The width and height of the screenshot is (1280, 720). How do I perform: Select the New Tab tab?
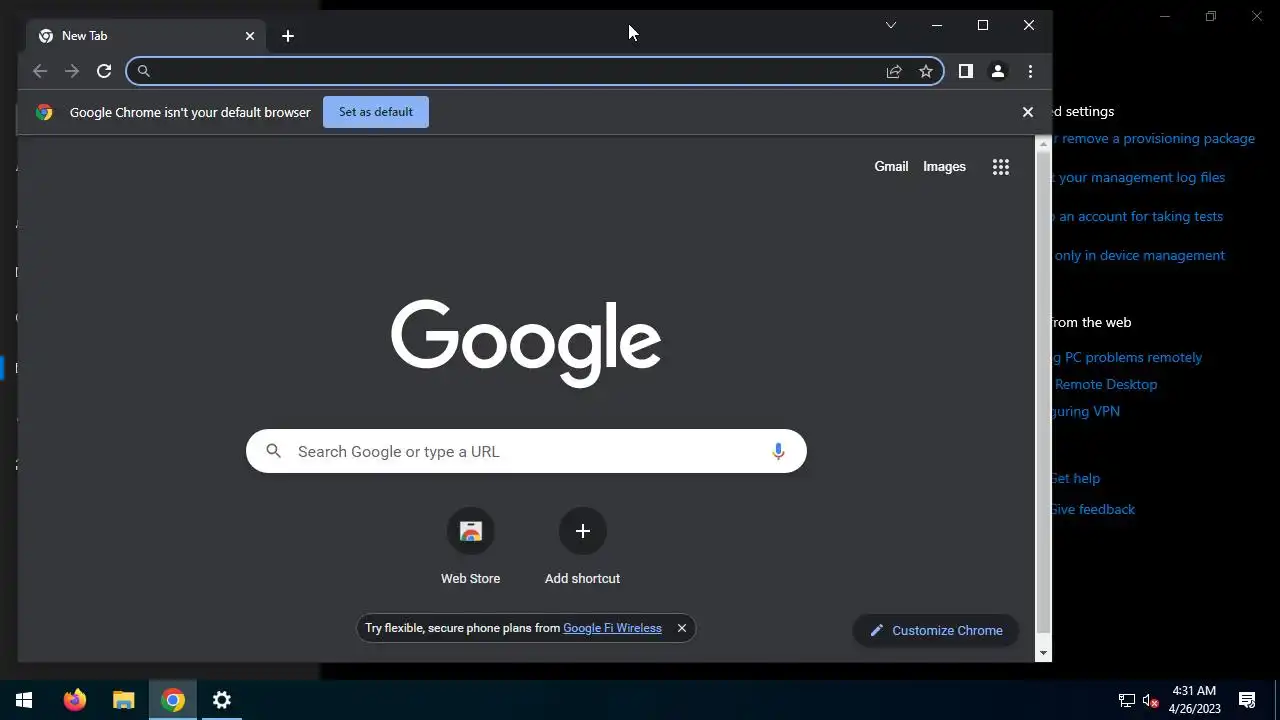(146, 36)
